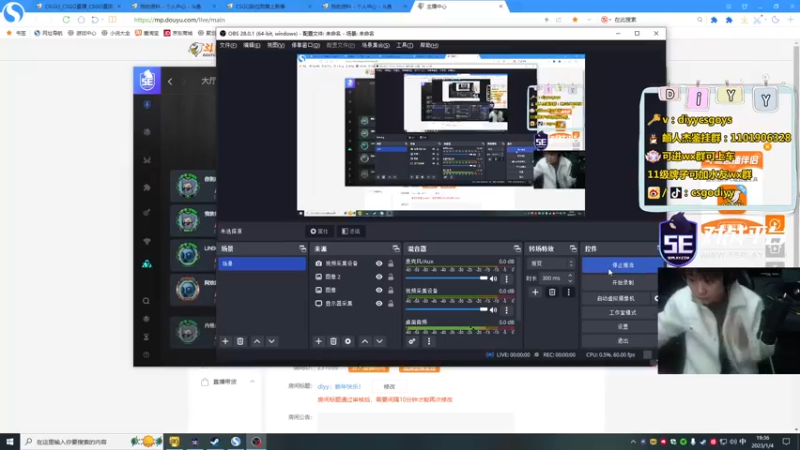Open 设置 from OBS Controls
This screenshot has height=450, width=800.
pos(622,327)
